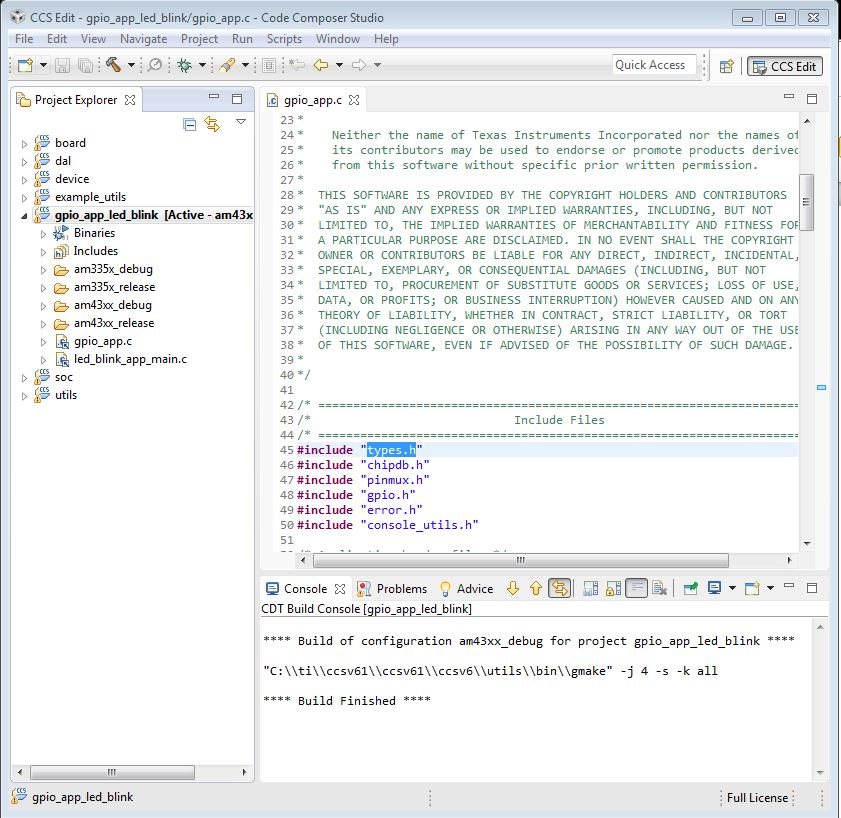Viewport: 841px width, 818px height.
Task: Click the CCS Edit perspective button
Action: (784, 67)
